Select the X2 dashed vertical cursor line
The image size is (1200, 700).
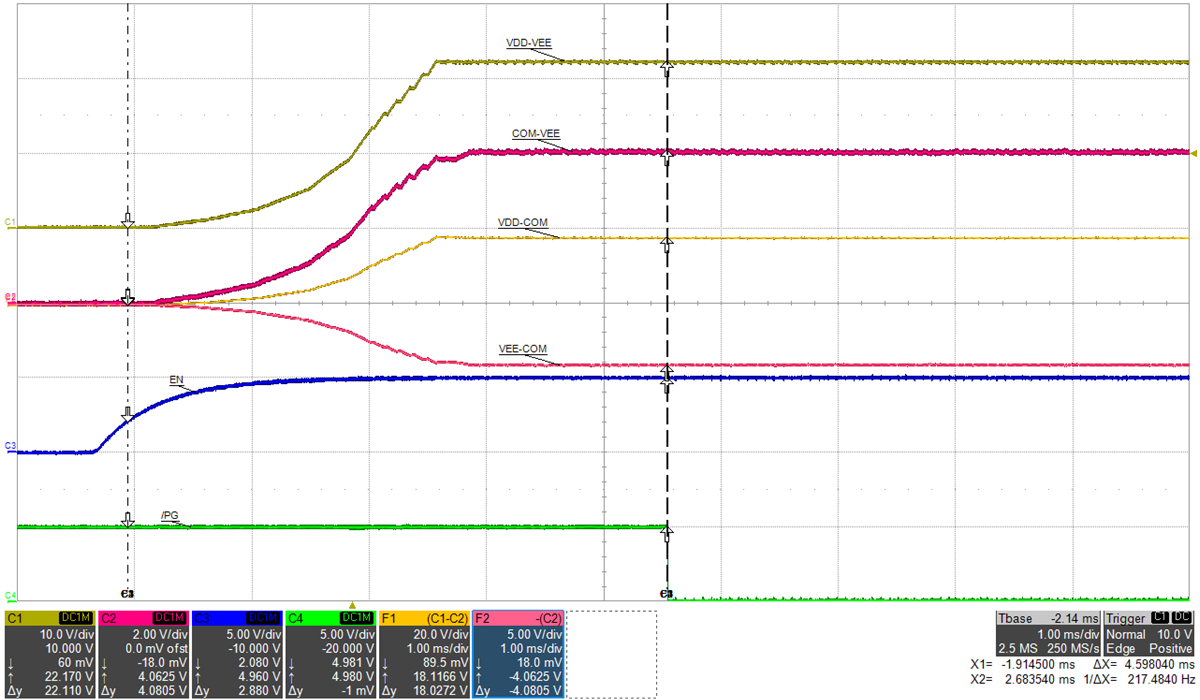tap(666, 300)
